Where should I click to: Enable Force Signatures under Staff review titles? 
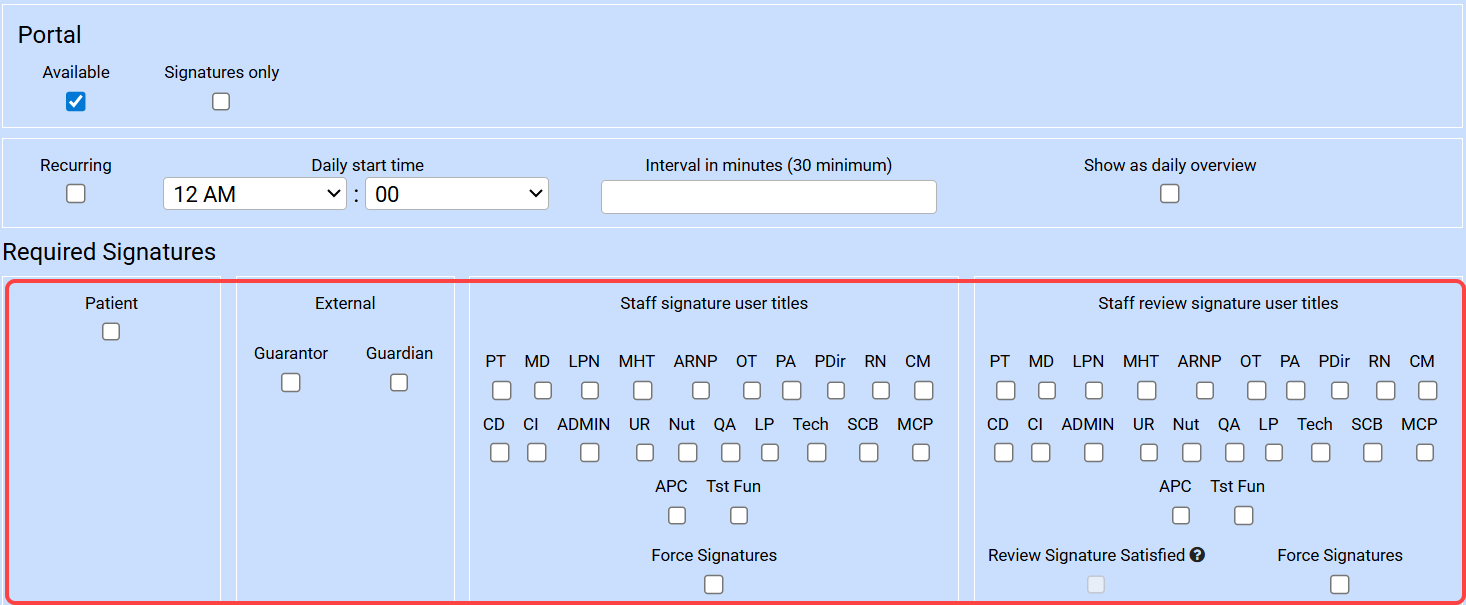1340,584
